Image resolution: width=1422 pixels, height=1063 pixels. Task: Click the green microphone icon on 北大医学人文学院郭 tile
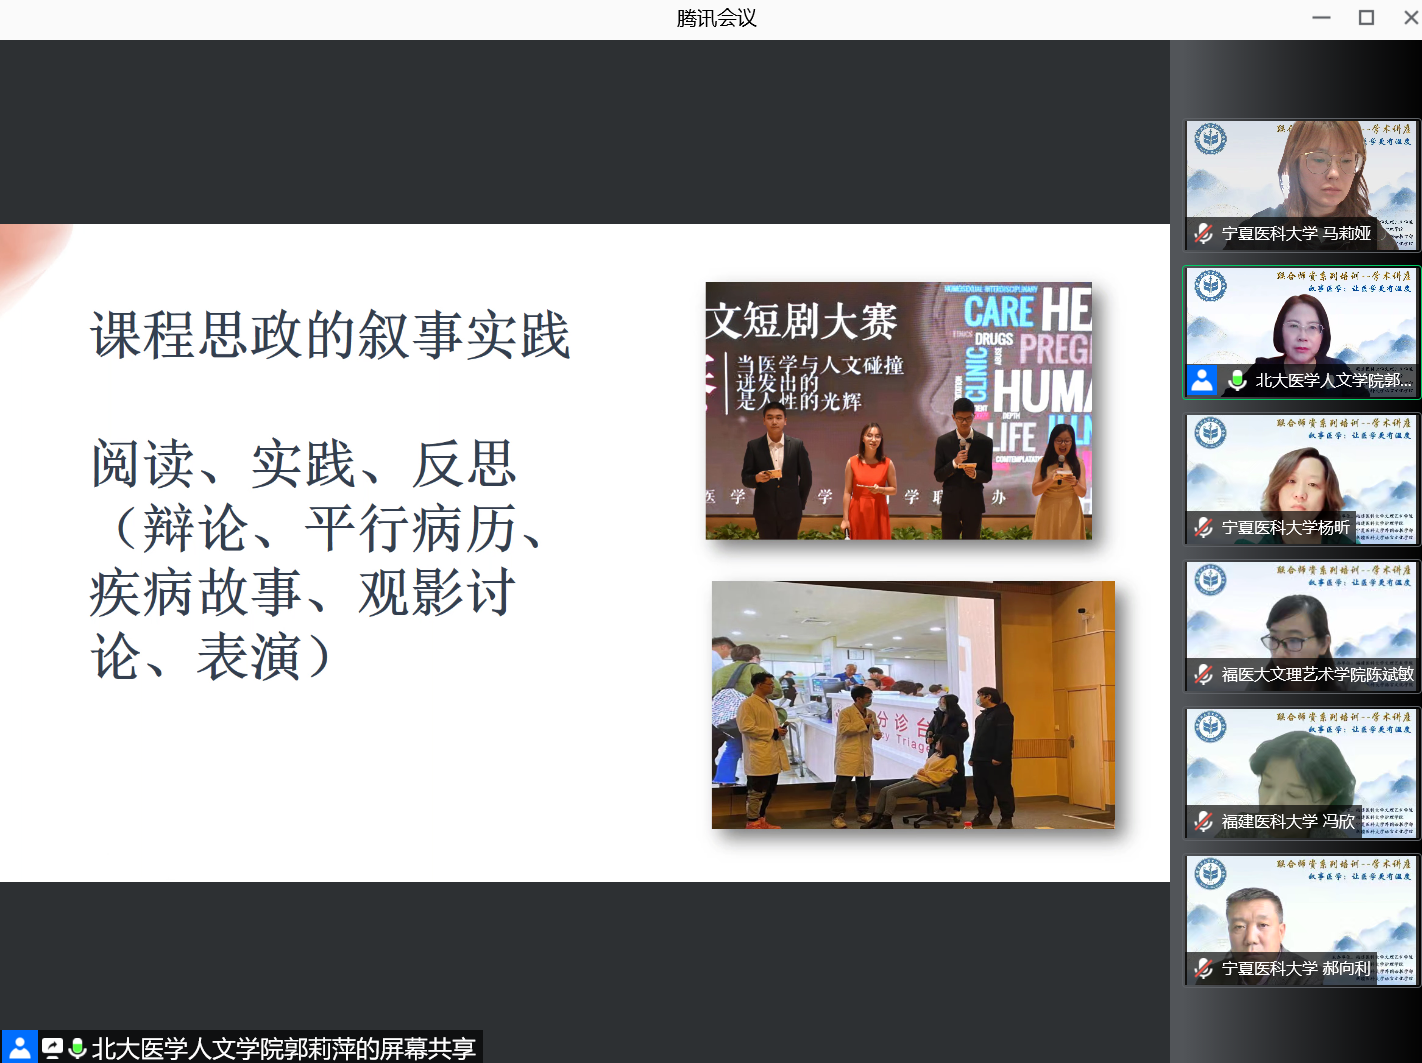1237,381
